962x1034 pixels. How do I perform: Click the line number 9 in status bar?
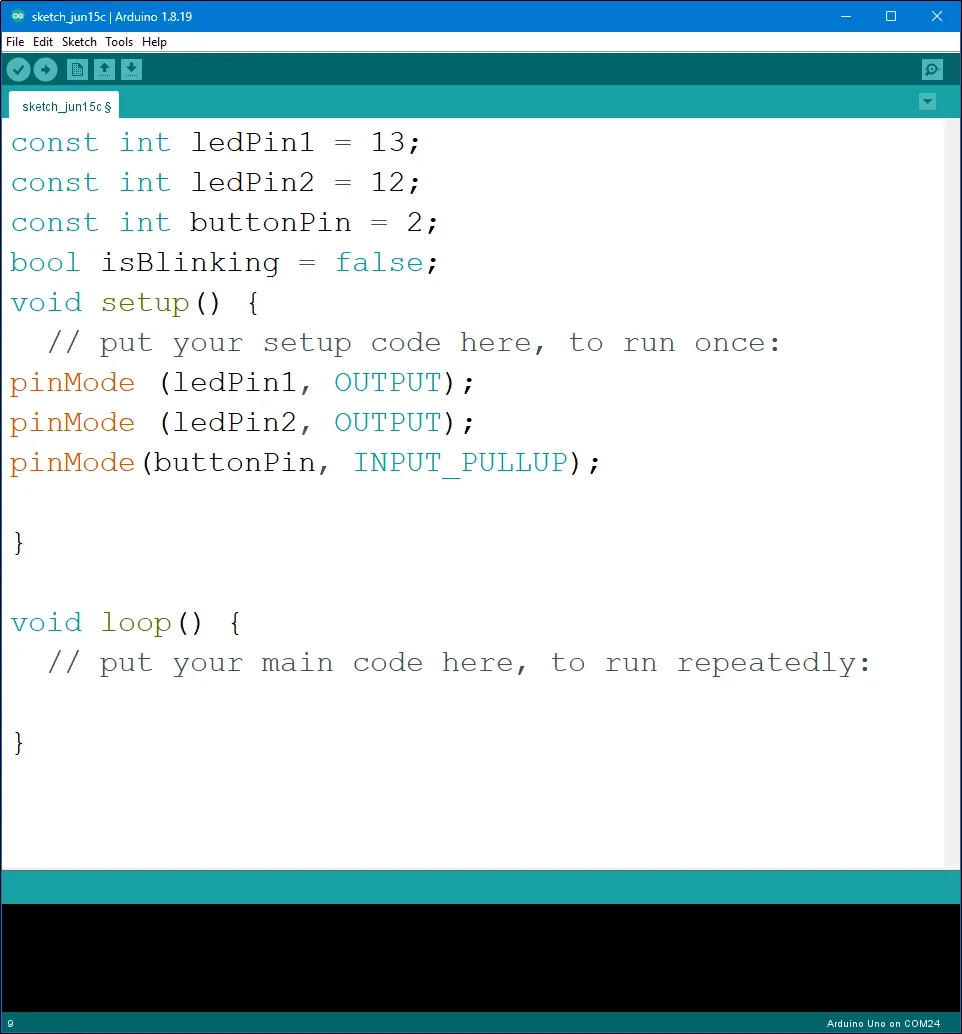(x=10, y=1023)
